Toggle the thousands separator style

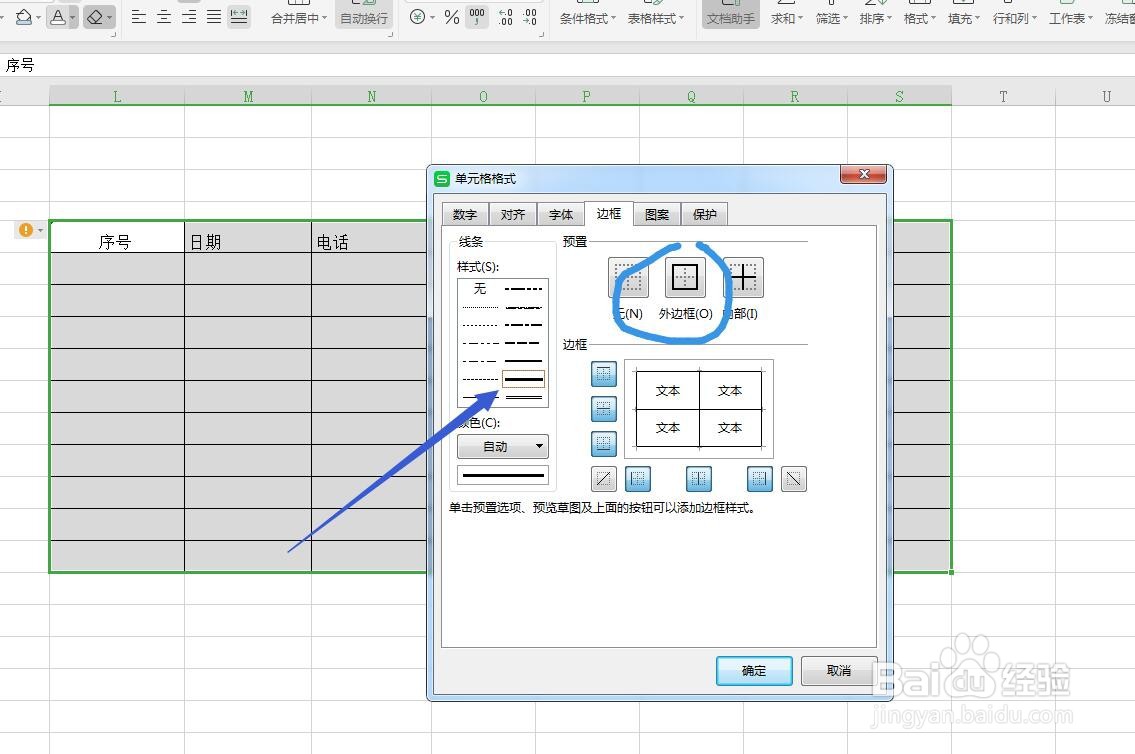(476, 17)
